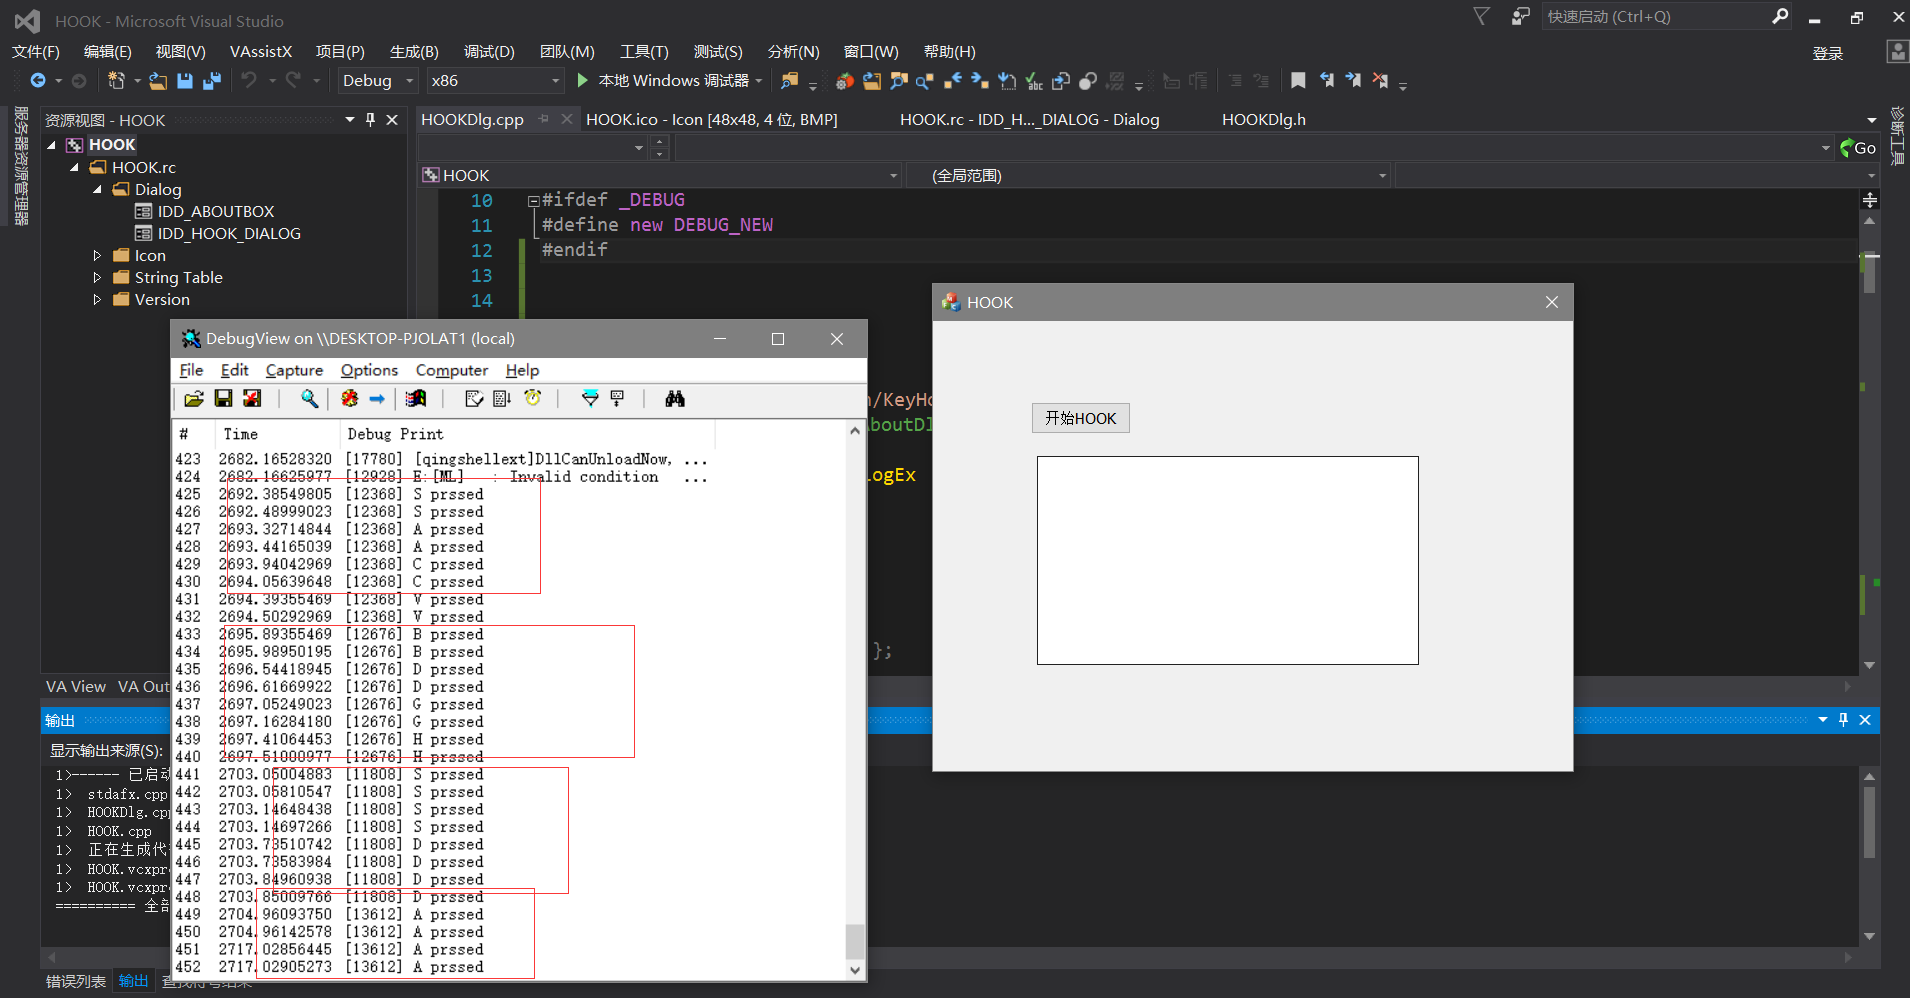Open the HOOK project scope dropdown in editor
Viewport: 1910px width, 998px height.
[660, 176]
